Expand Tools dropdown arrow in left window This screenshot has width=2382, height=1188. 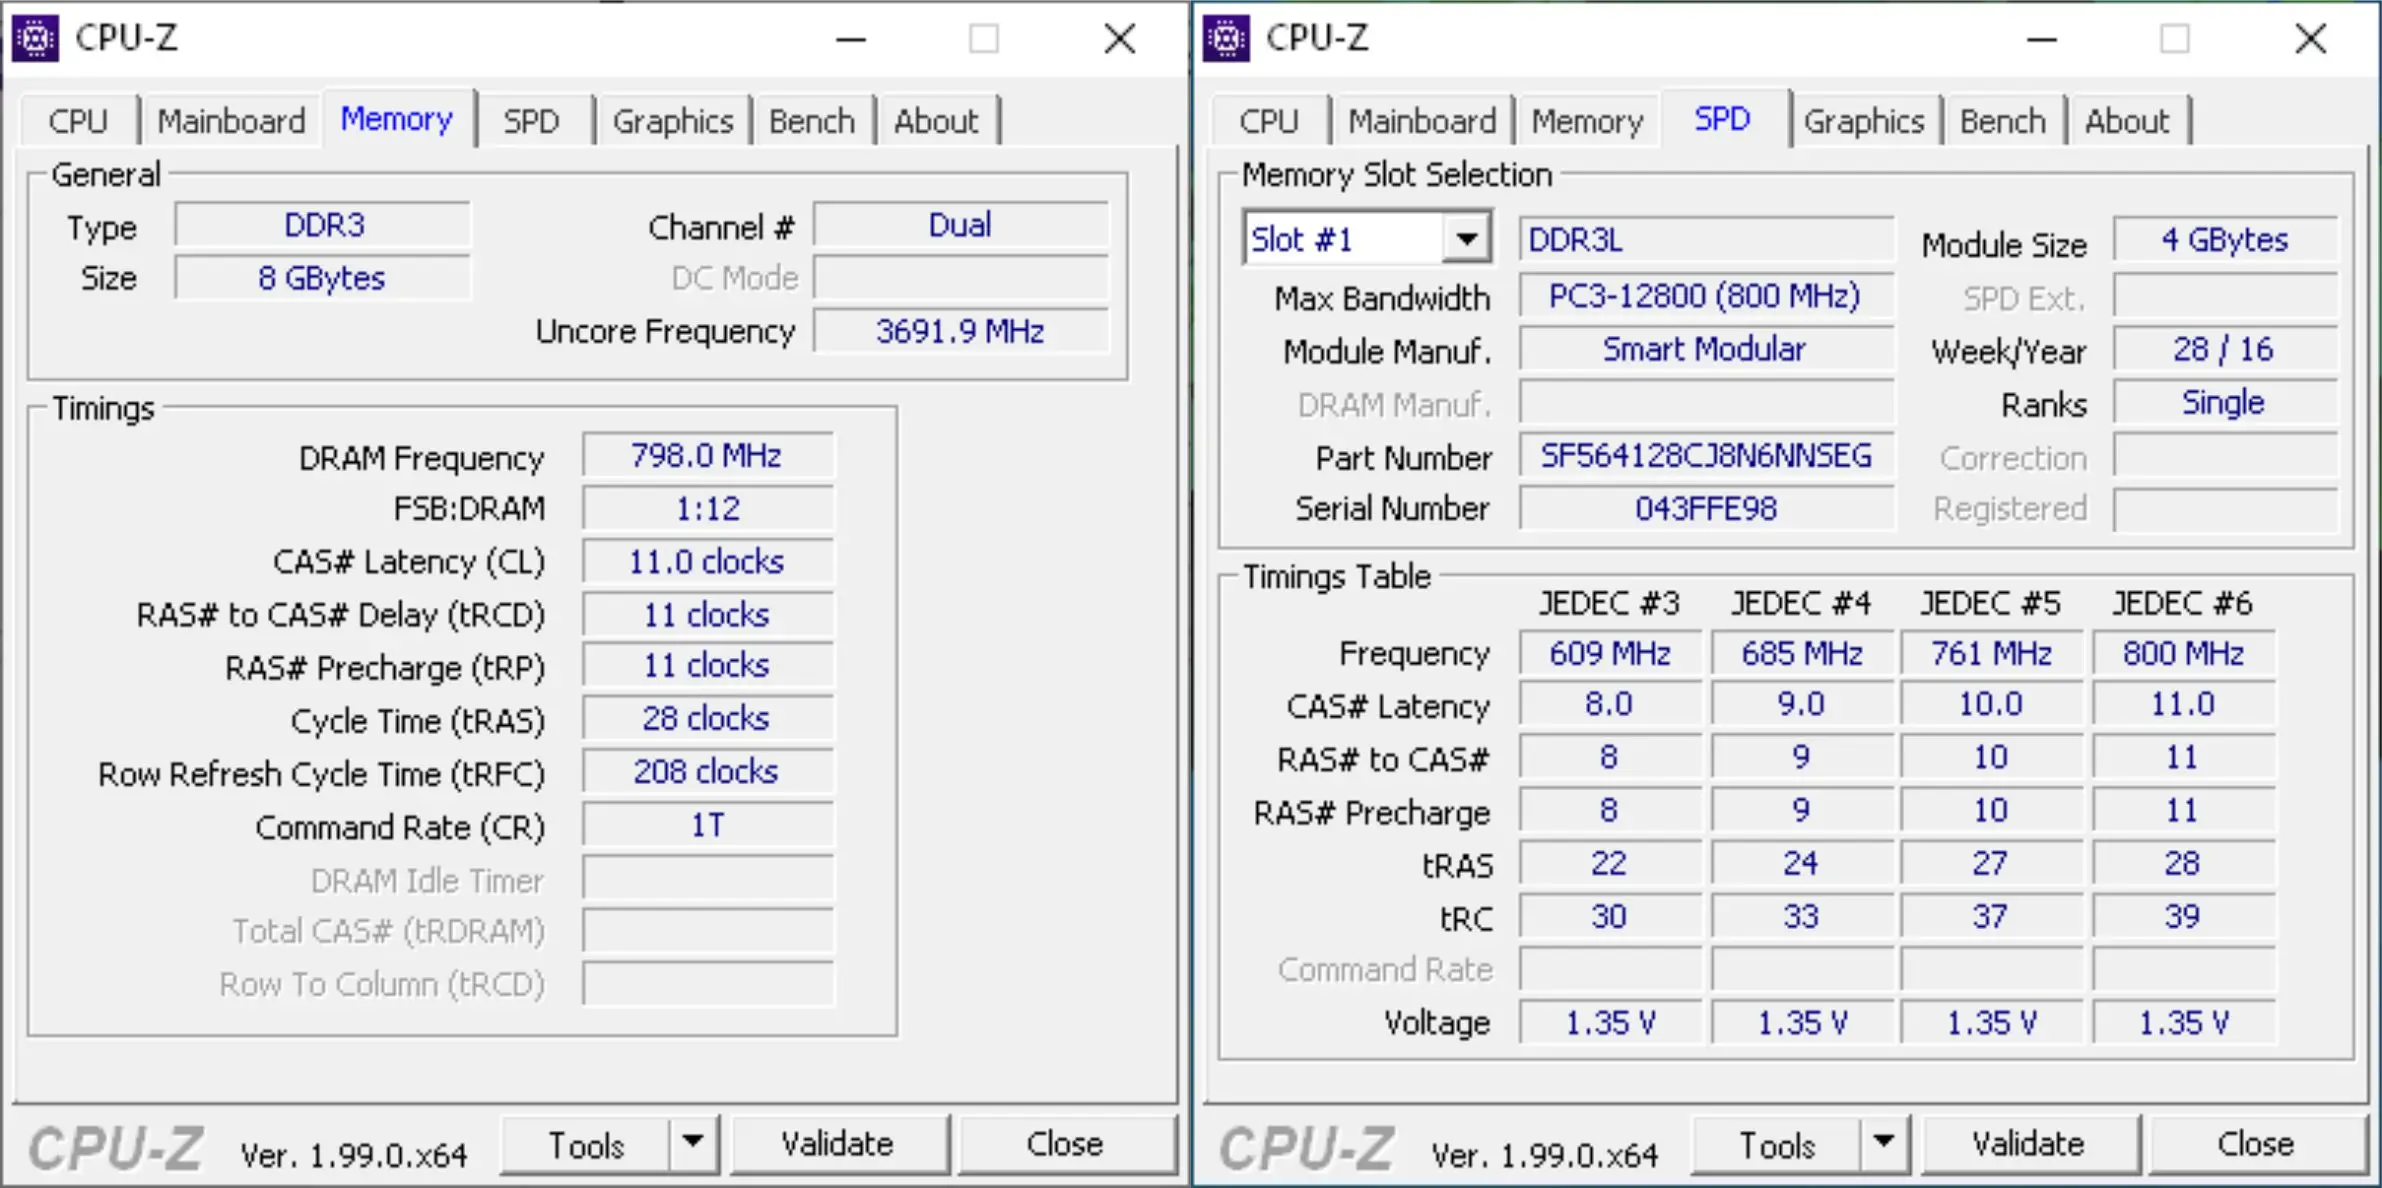click(x=693, y=1143)
